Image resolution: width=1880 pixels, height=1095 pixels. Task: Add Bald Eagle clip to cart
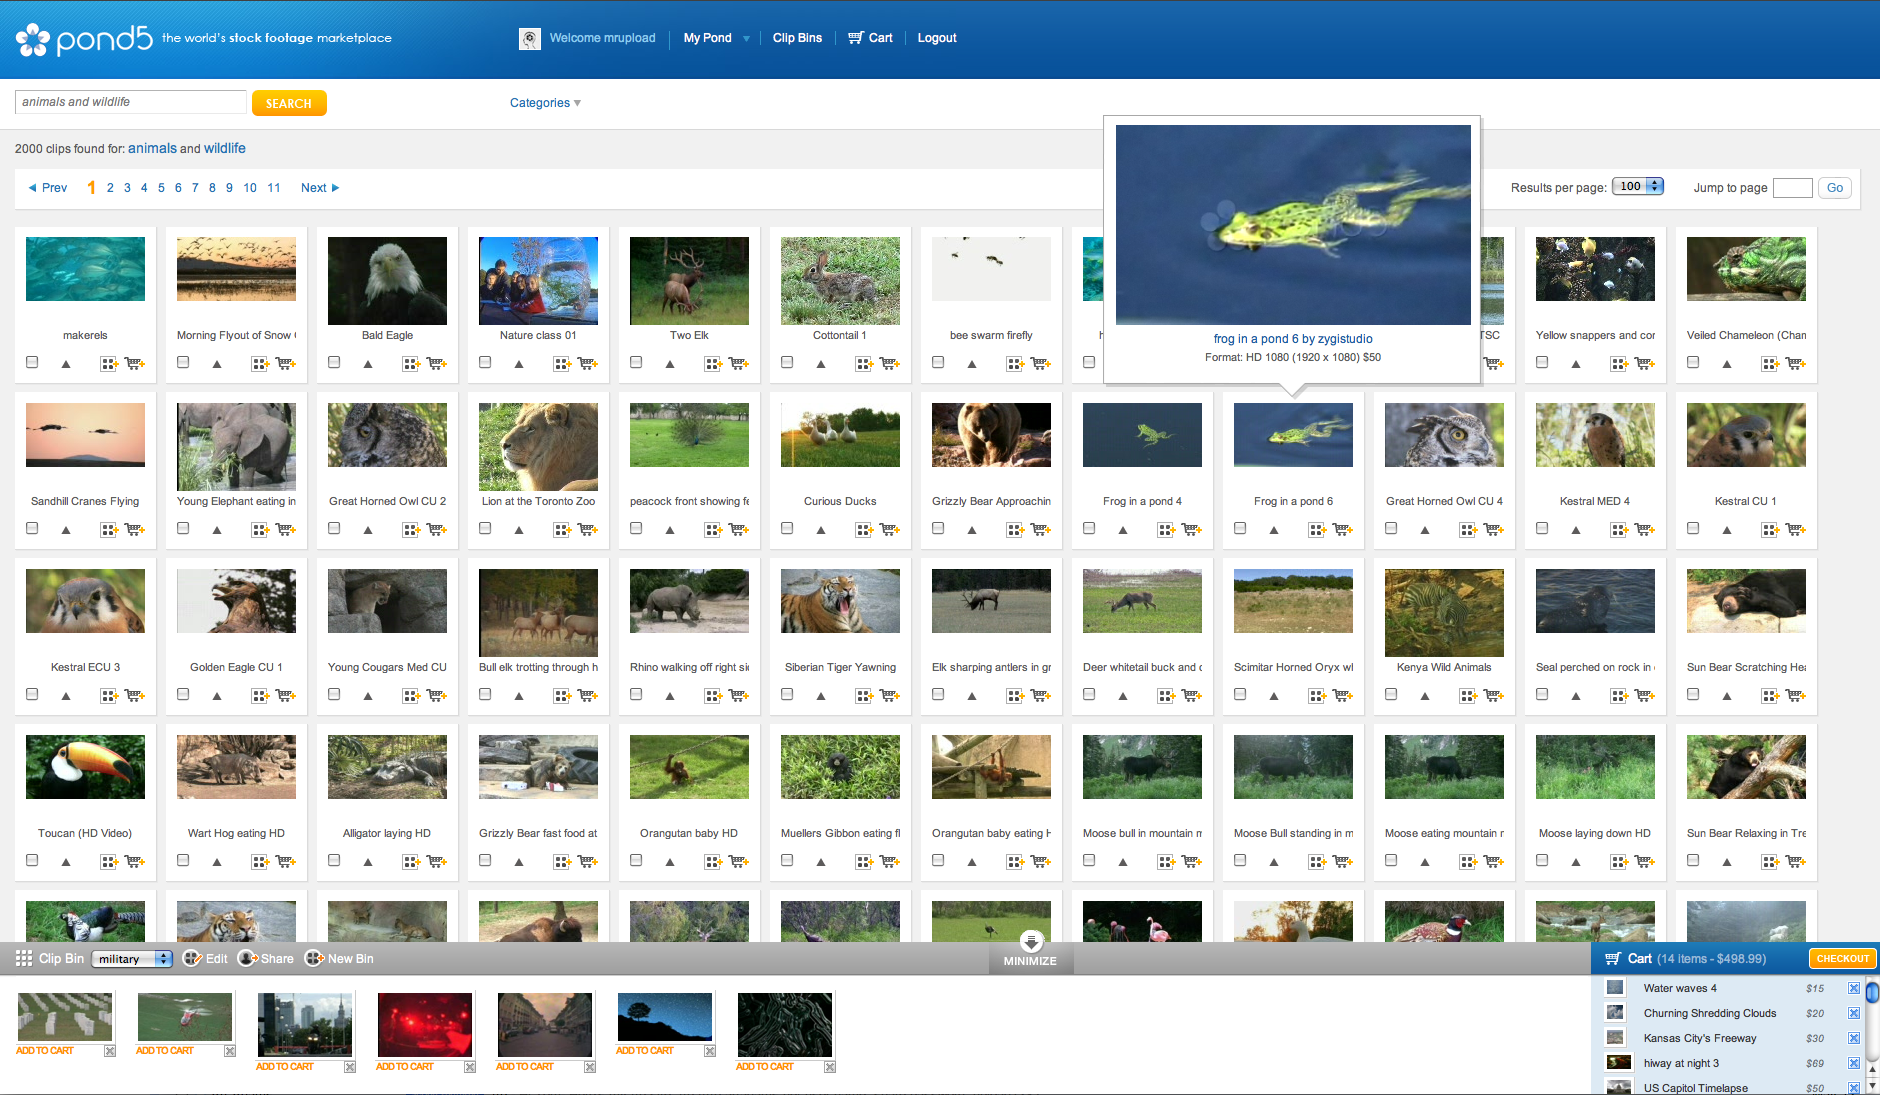point(437,363)
